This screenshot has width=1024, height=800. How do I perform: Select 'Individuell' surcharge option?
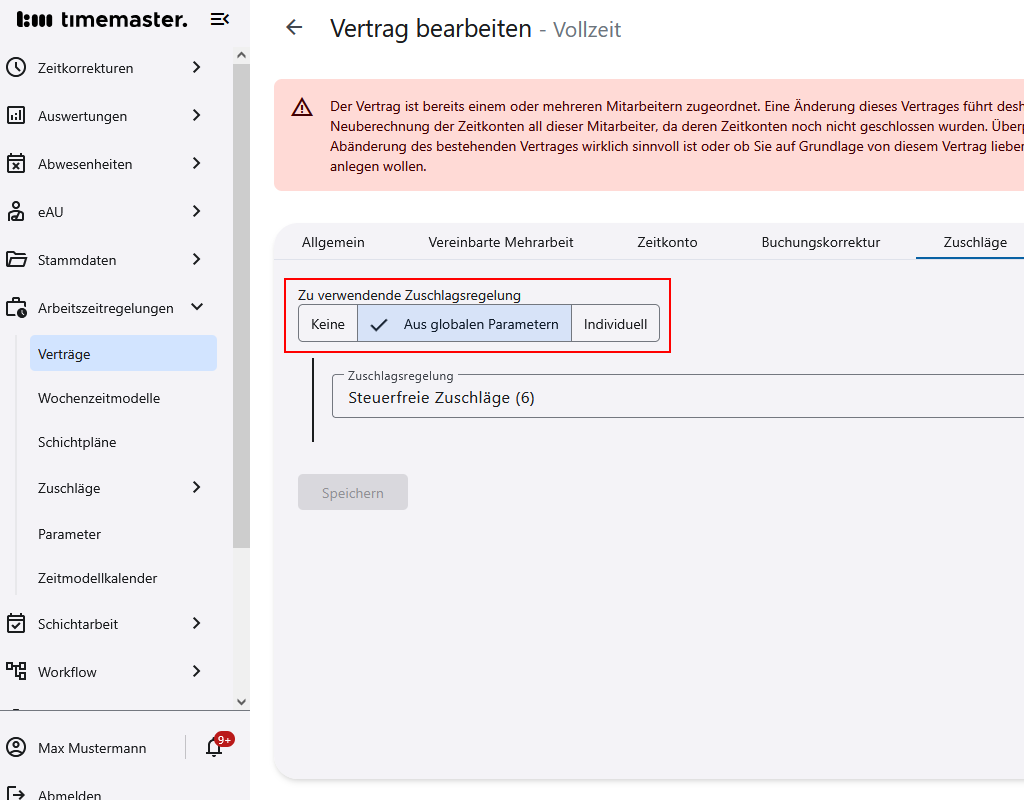coord(615,324)
